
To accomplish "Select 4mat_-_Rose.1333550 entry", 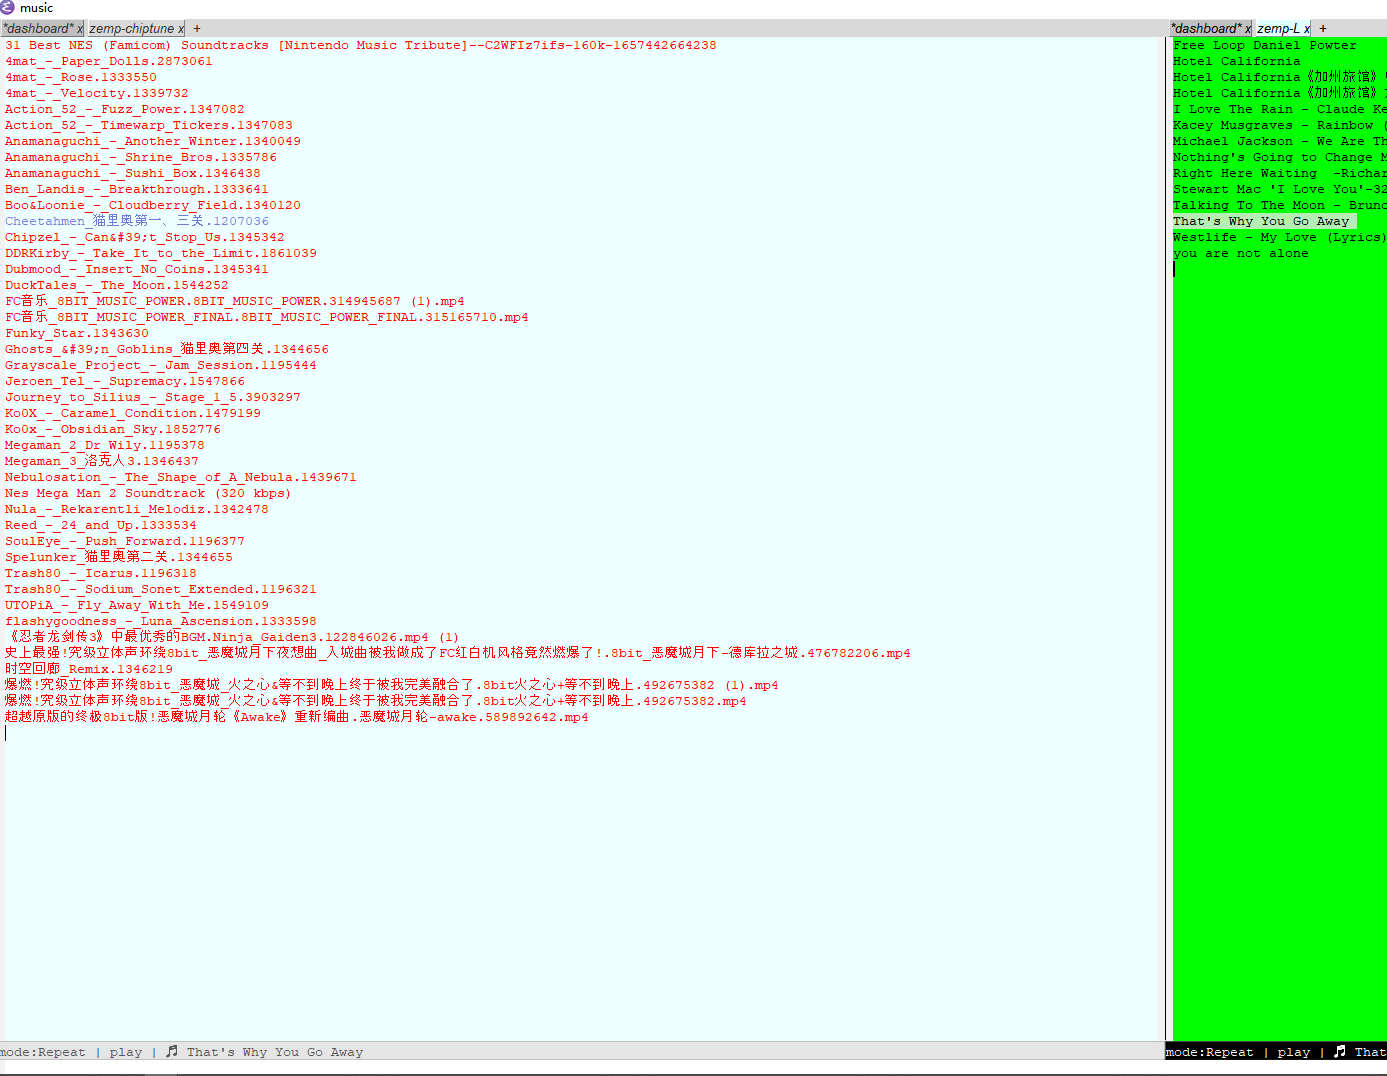I will pos(81,77).
